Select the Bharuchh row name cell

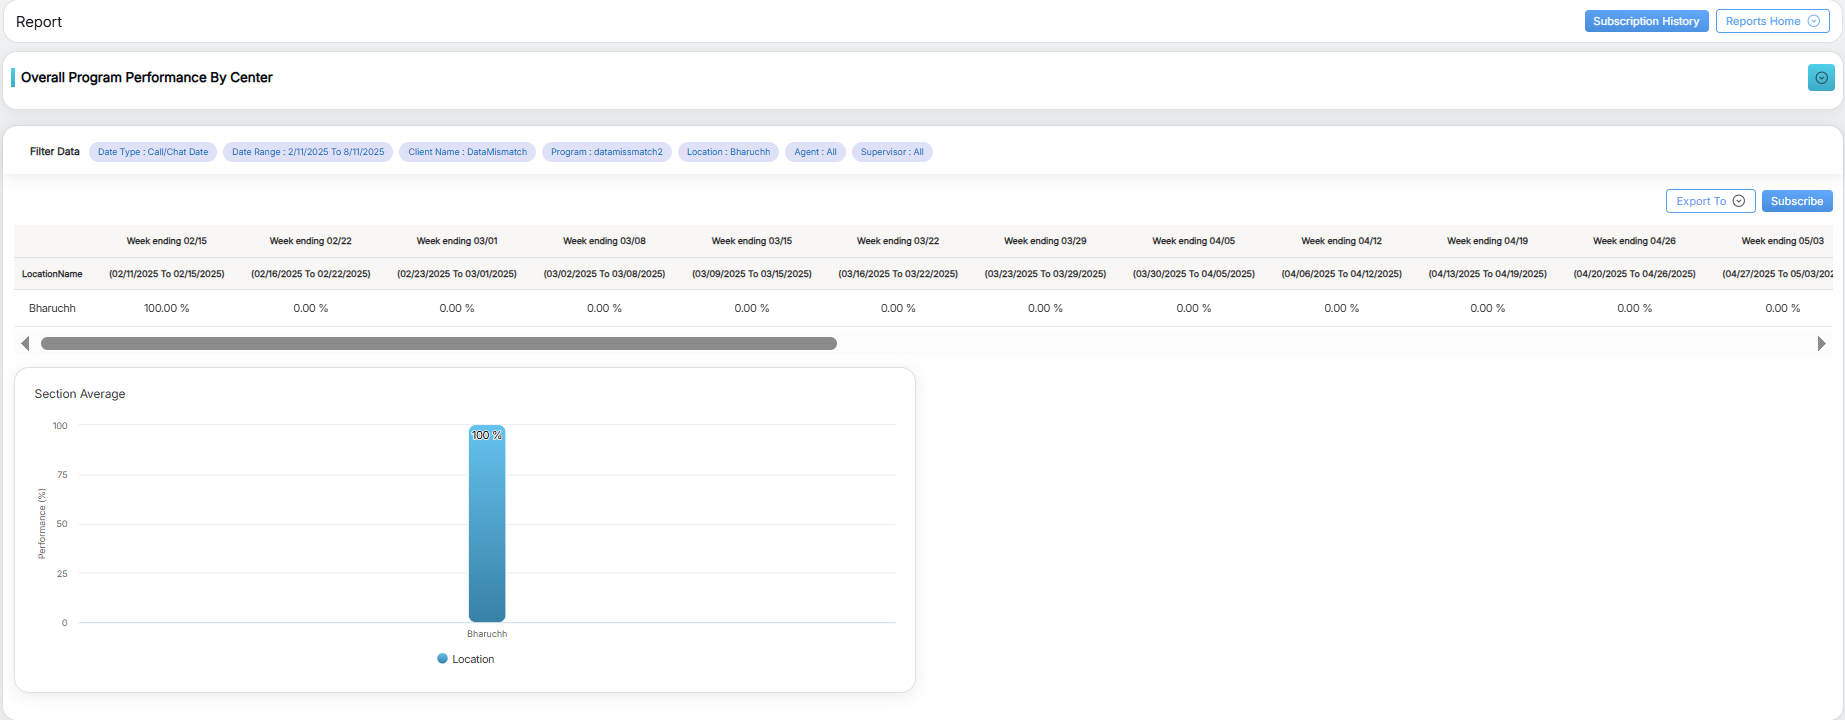coord(52,308)
